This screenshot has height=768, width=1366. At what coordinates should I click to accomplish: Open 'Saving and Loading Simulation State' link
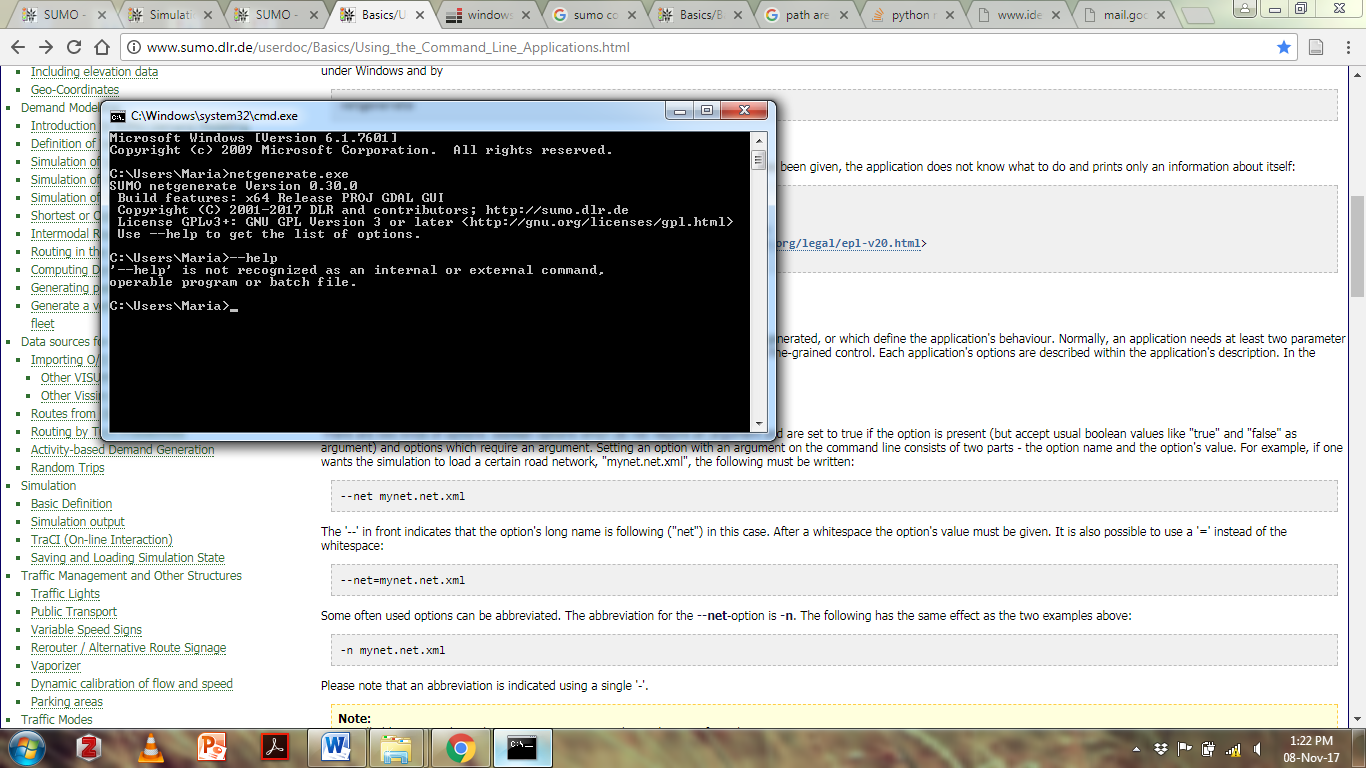click(x=128, y=558)
